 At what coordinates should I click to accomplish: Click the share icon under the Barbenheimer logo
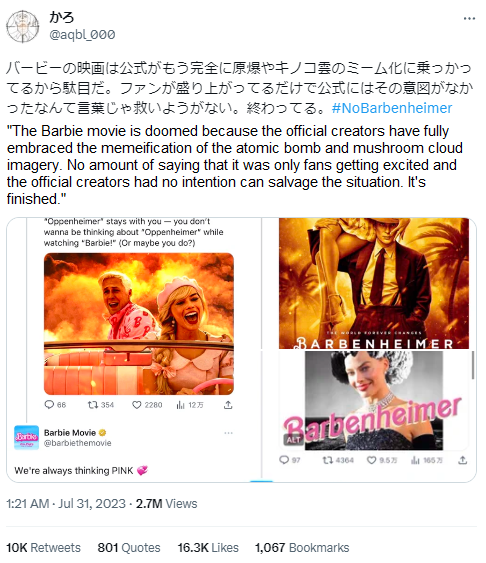(x=463, y=460)
